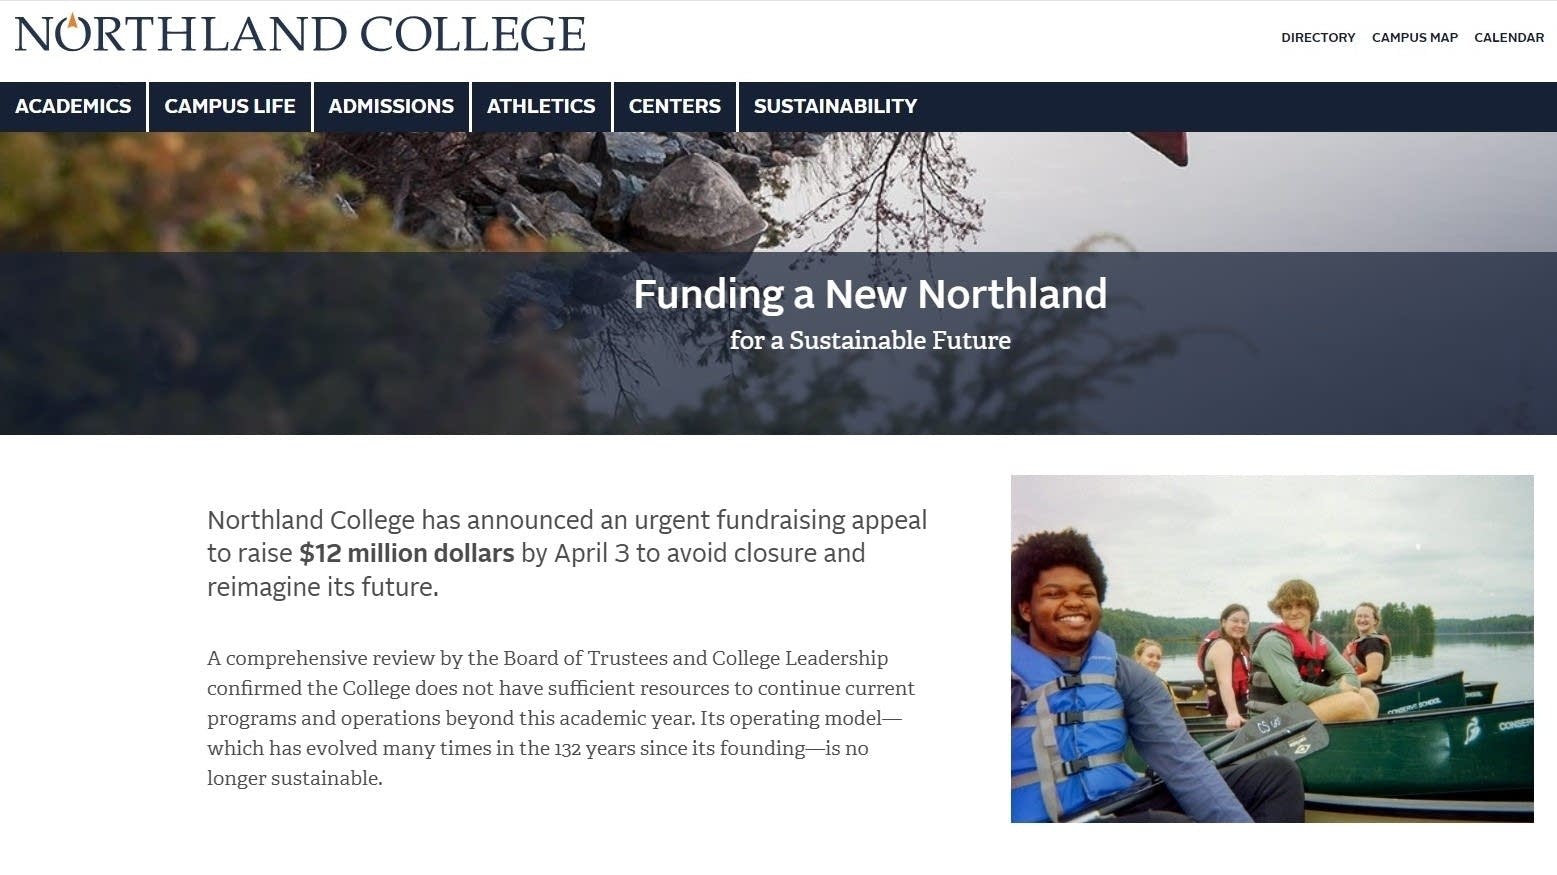
Task: Open the ADMISSIONS menu
Action: point(391,106)
